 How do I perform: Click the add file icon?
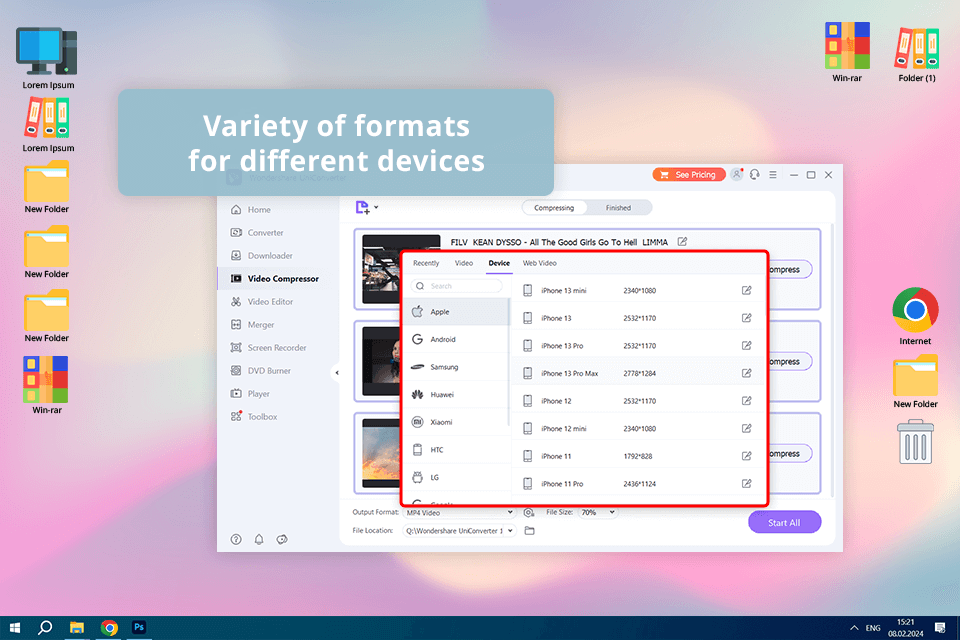point(362,208)
